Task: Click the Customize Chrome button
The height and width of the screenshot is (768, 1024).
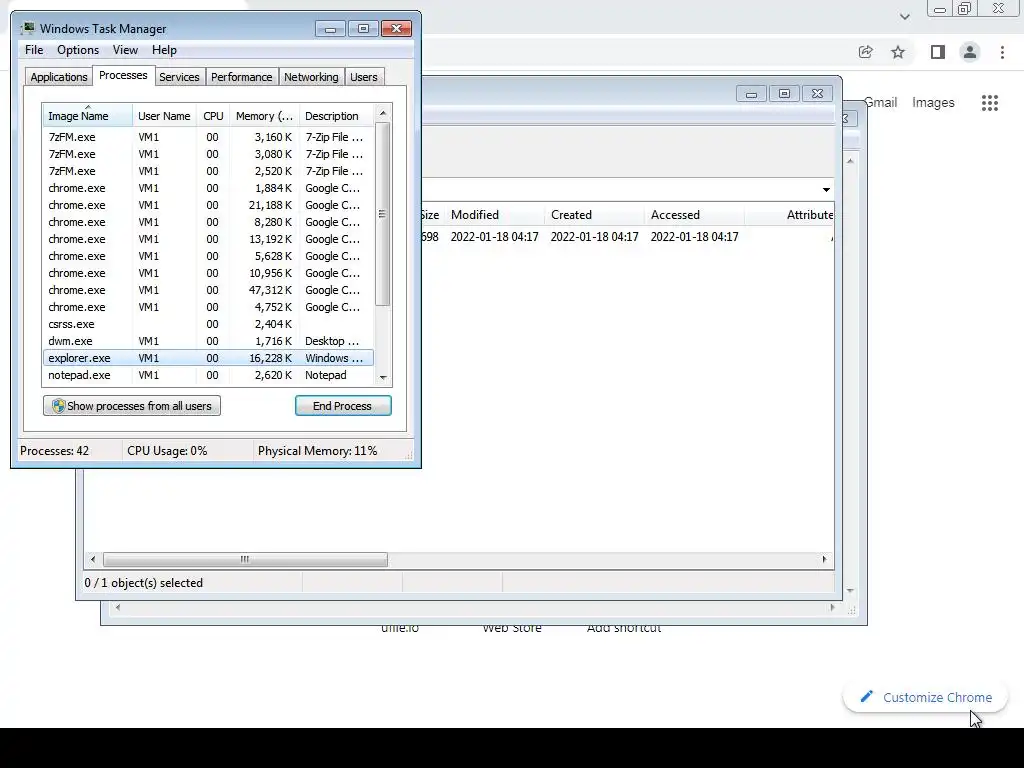Action: pos(925,697)
